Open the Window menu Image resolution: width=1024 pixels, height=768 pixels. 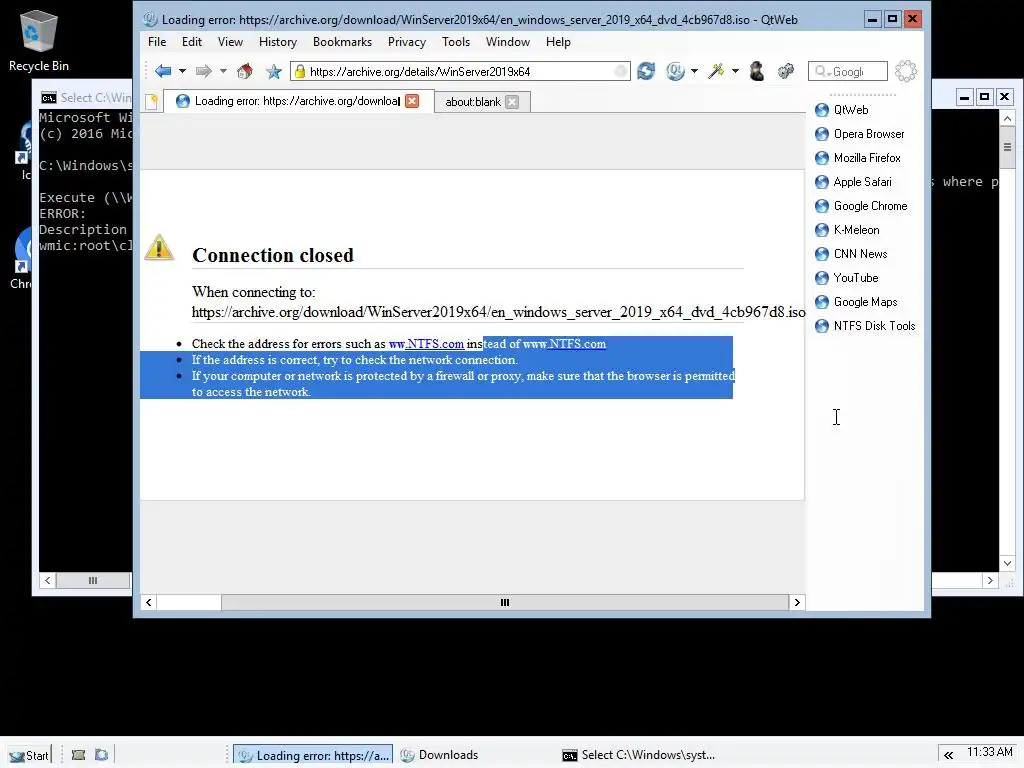tap(507, 42)
